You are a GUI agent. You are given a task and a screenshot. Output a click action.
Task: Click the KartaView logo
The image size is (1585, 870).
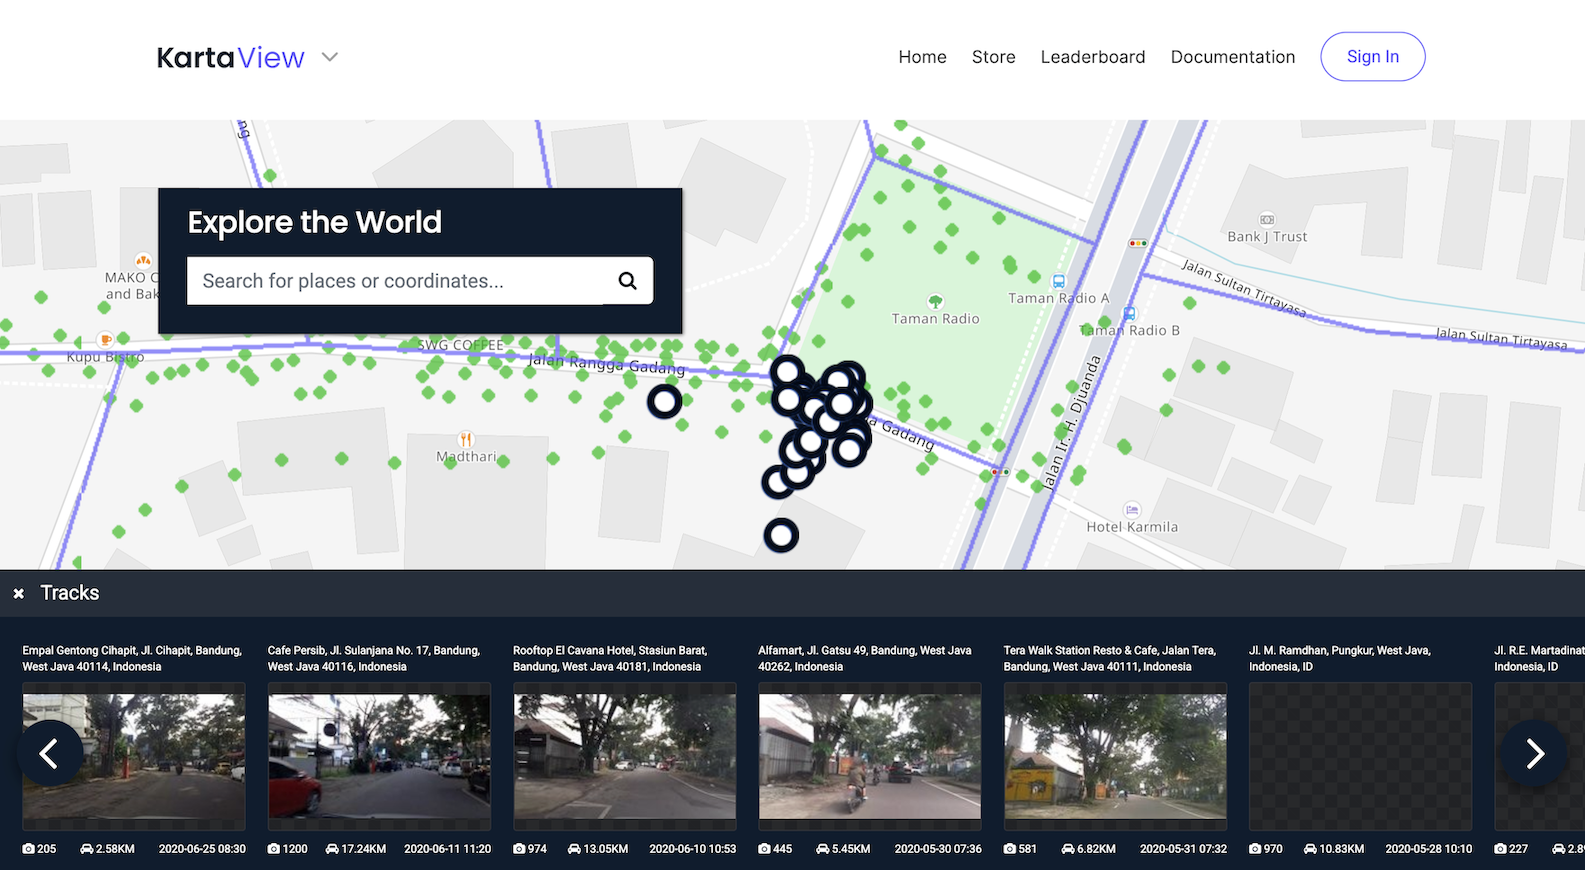pyautogui.click(x=230, y=57)
